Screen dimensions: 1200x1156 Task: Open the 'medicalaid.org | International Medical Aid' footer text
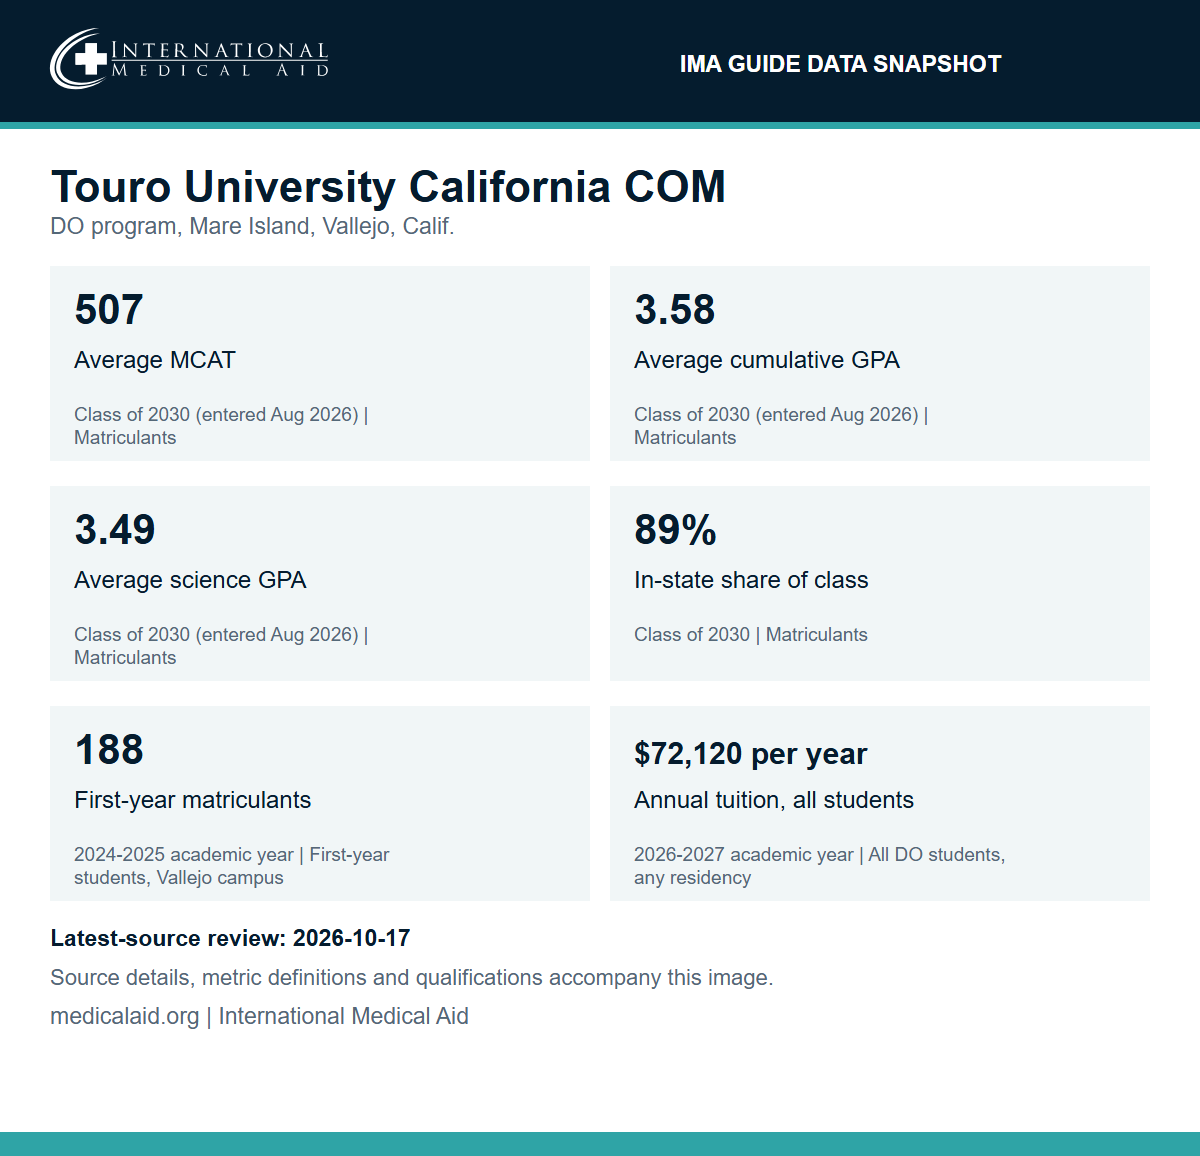click(x=260, y=1016)
